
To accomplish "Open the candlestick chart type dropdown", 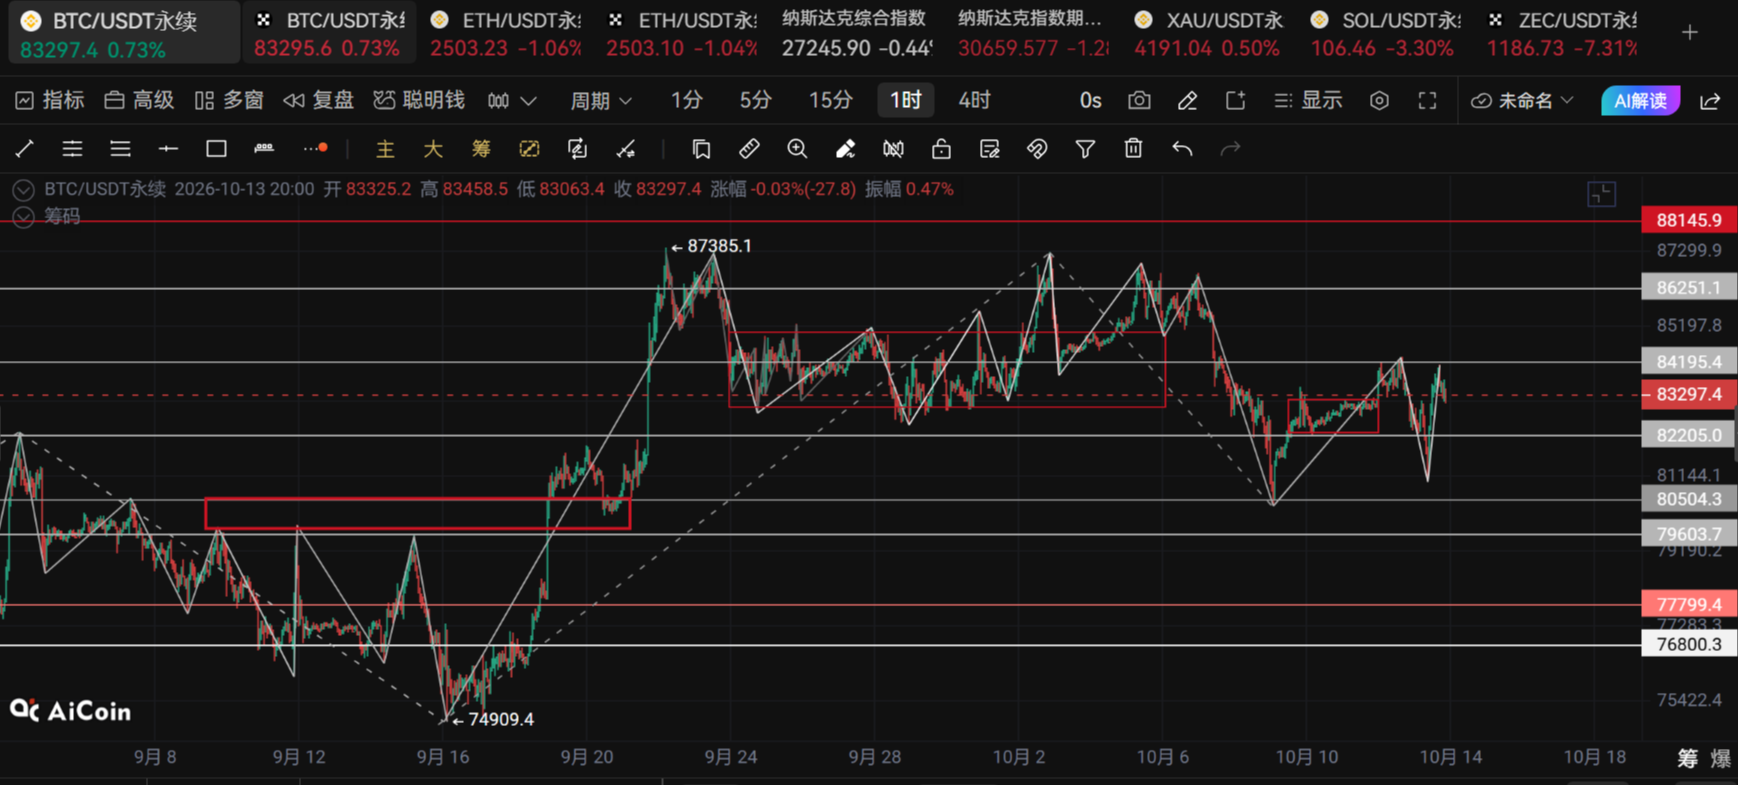I will pos(512,100).
